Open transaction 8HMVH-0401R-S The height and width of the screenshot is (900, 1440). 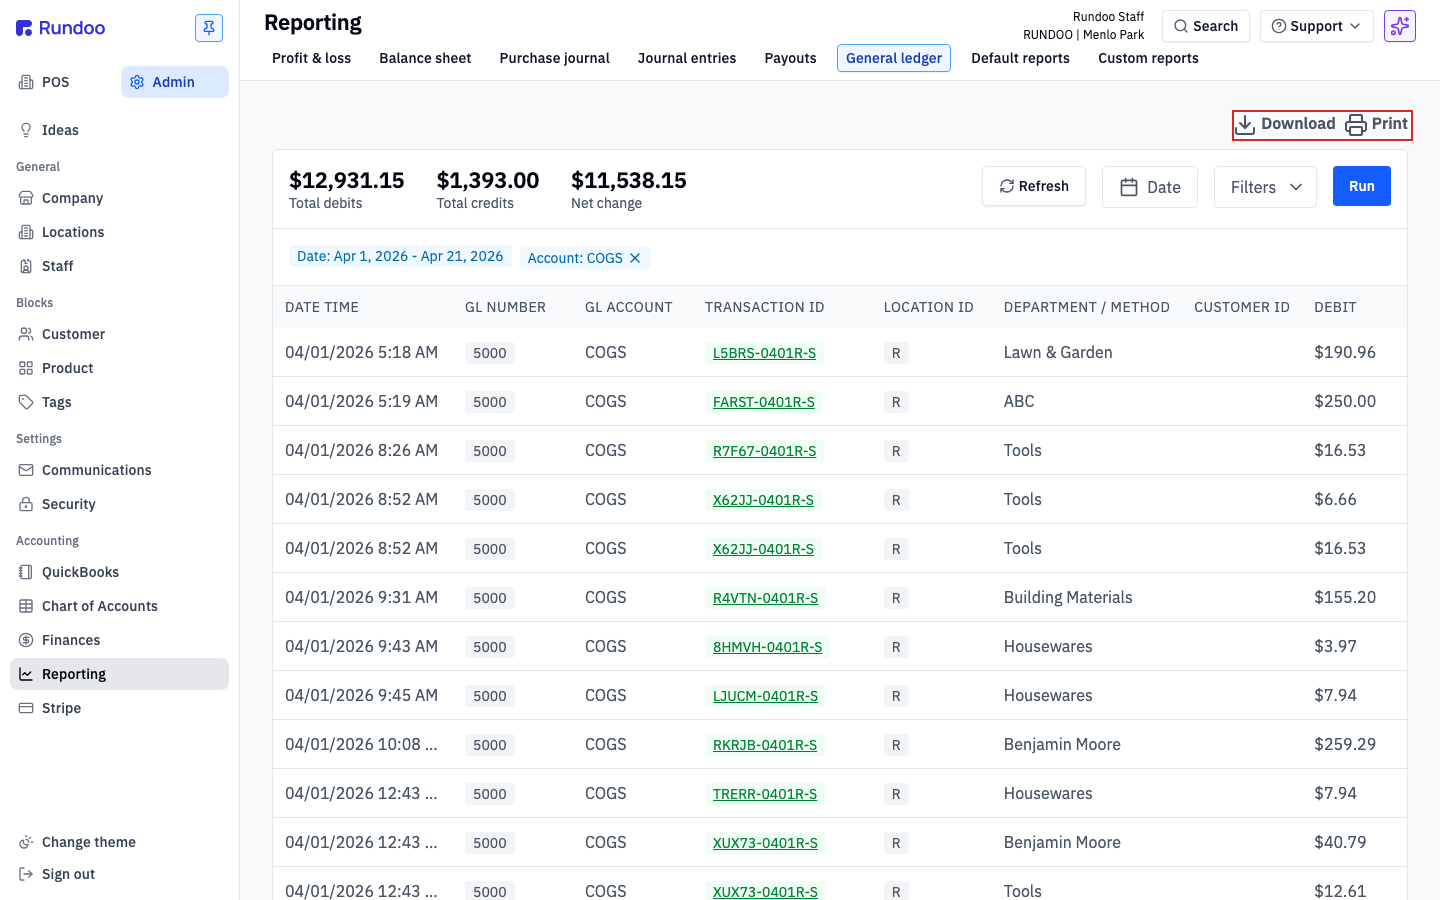tap(767, 647)
